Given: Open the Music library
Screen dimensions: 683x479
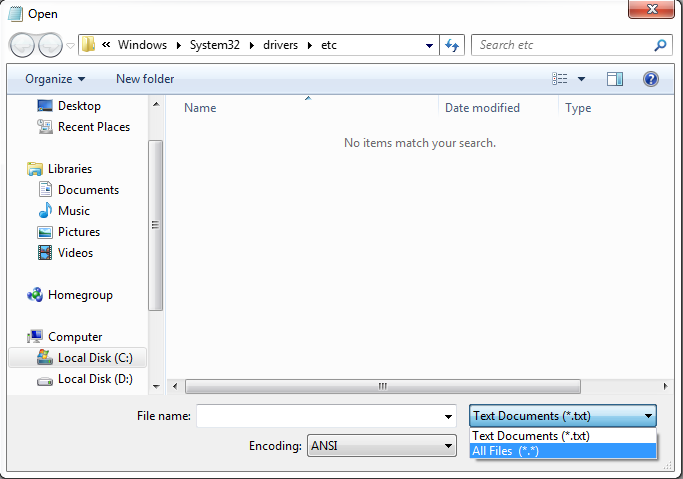Looking at the screenshot, I should 74,211.
